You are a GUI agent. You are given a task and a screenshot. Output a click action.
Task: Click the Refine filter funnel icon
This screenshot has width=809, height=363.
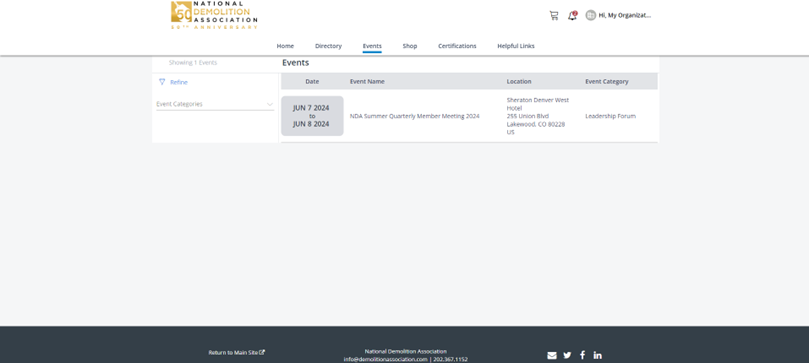coord(162,82)
